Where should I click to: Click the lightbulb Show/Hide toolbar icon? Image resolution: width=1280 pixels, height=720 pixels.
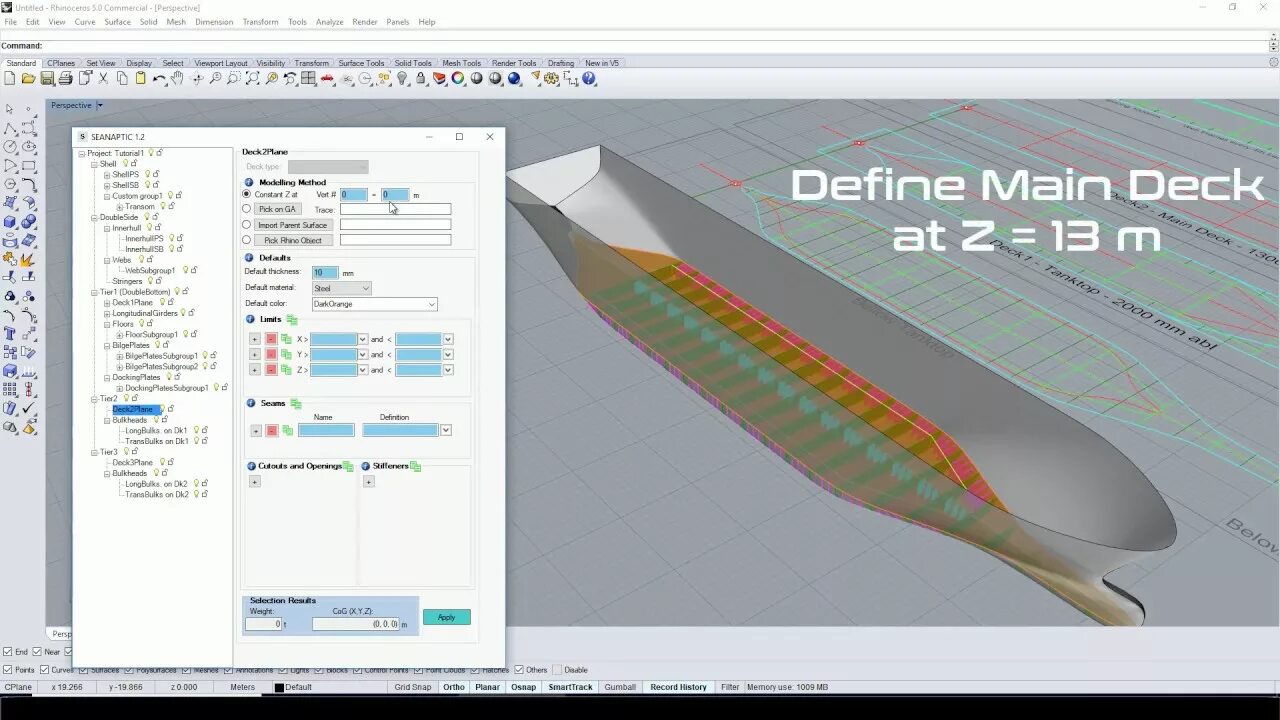(x=402, y=78)
